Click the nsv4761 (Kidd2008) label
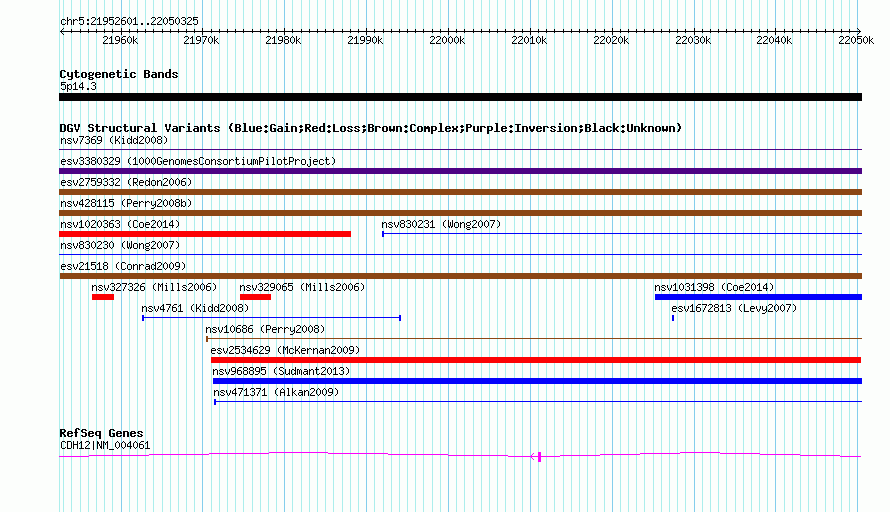This screenshot has height=512, width=890. [x=195, y=308]
